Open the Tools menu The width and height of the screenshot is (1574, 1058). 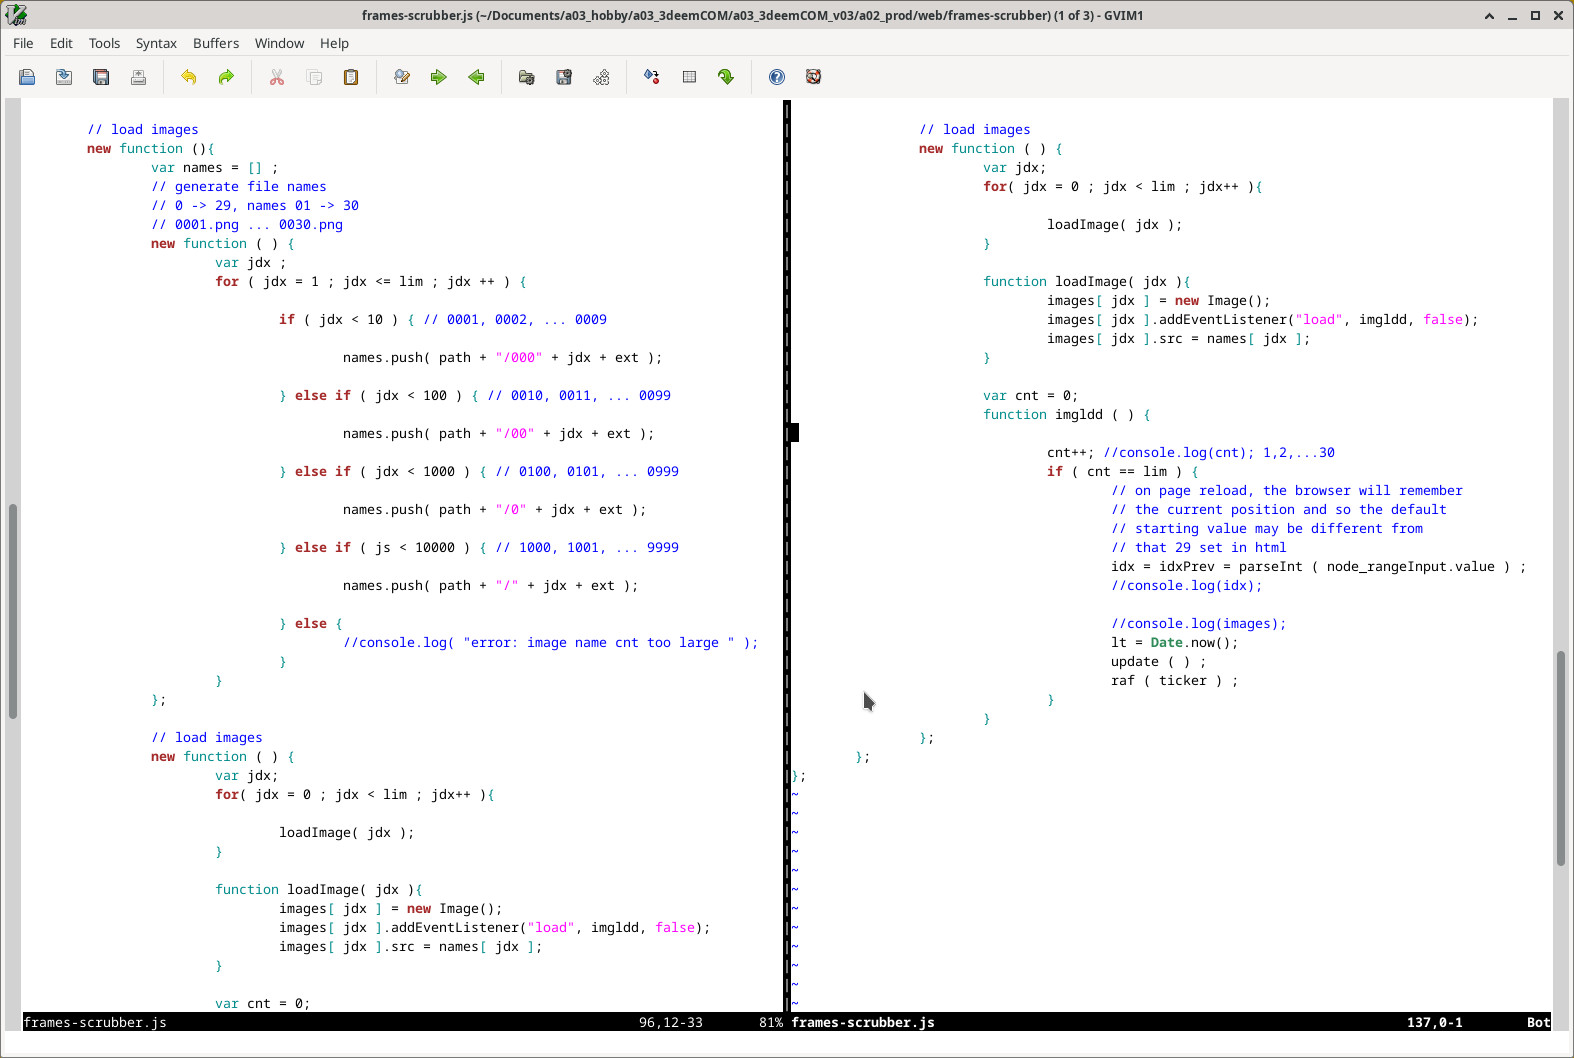coord(104,43)
